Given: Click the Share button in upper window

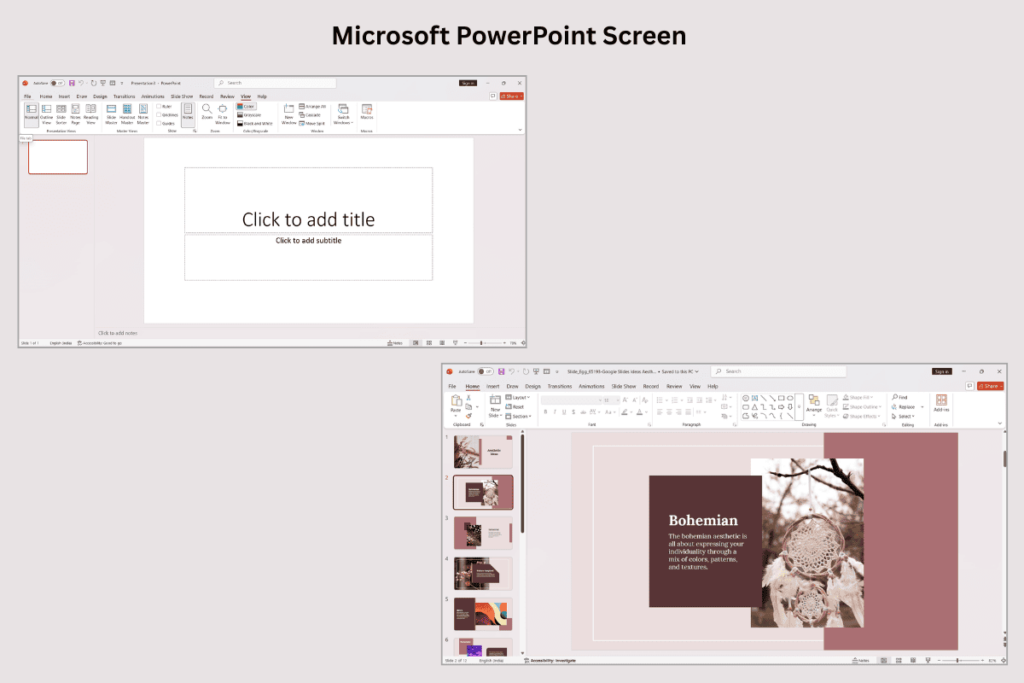Looking at the screenshot, I should click(x=512, y=96).
